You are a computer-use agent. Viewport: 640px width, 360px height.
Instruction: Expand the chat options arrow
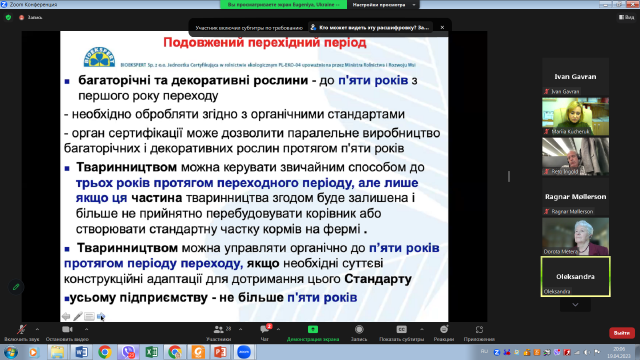pyautogui.click(x=278, y=329)
